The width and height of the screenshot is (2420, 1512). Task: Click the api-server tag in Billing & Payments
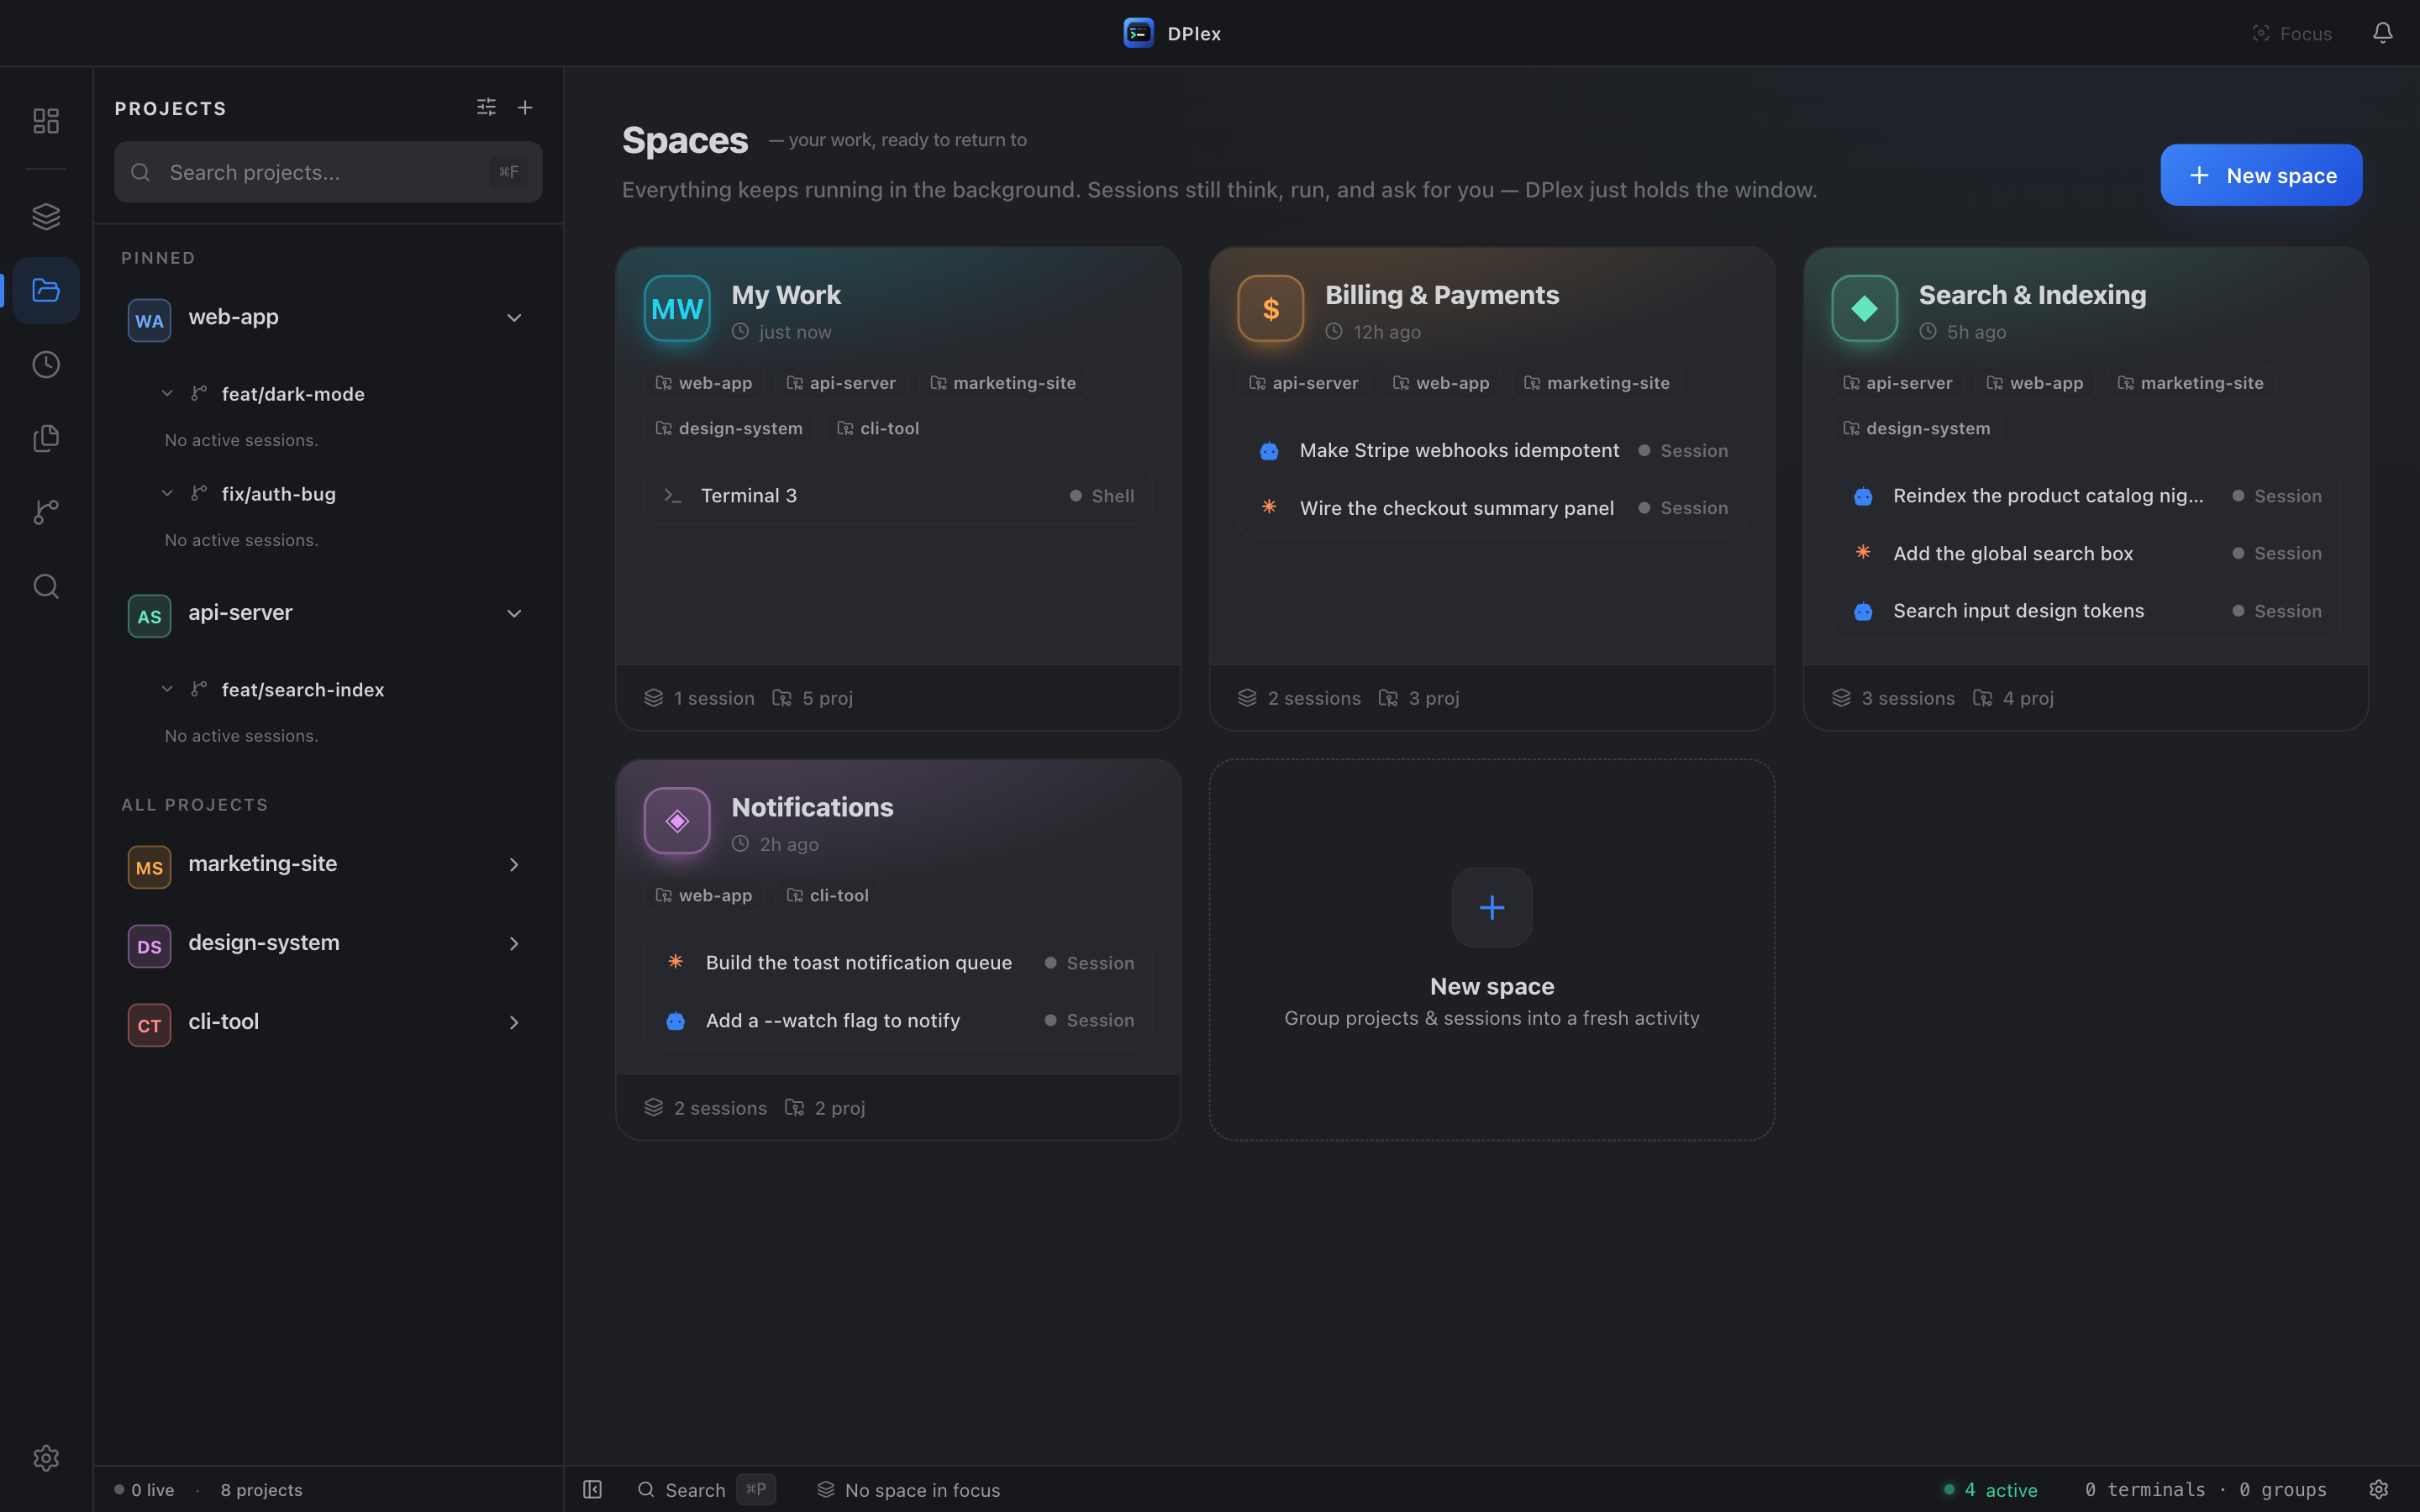pyautogui.click(x=1304, y=383)
